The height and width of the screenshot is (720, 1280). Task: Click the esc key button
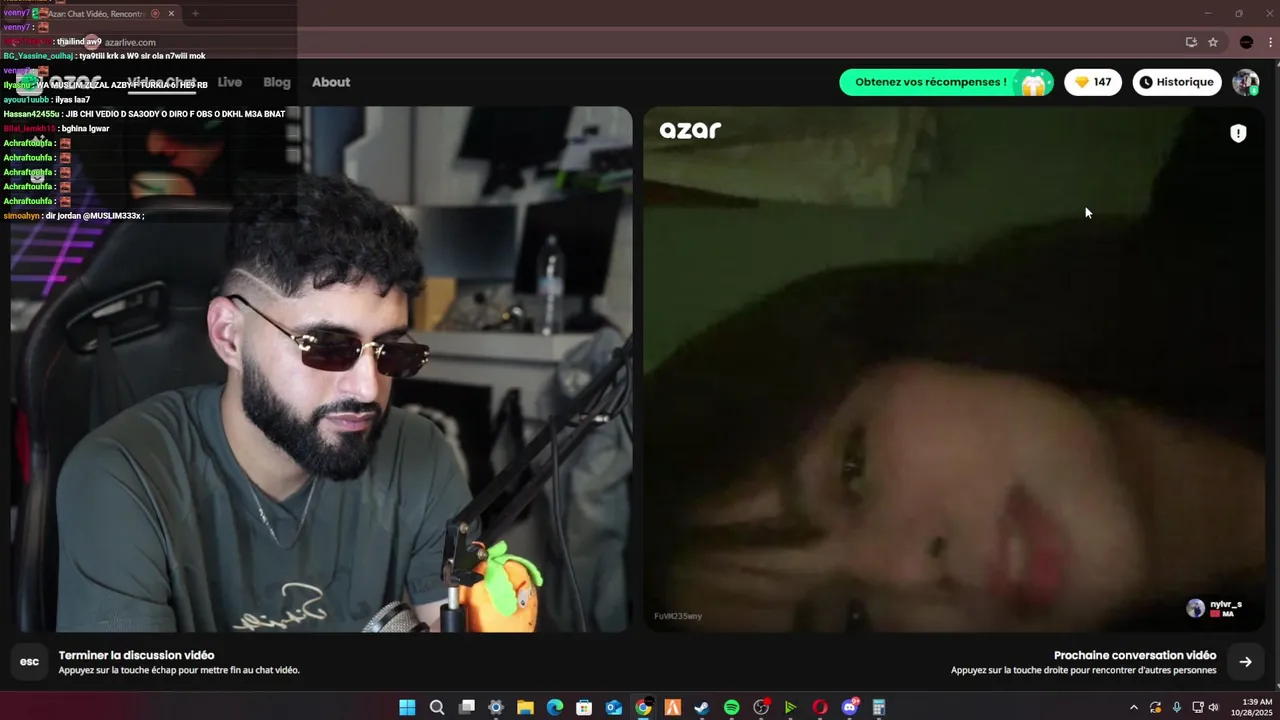pyautogui.click(x=30, y=662)
